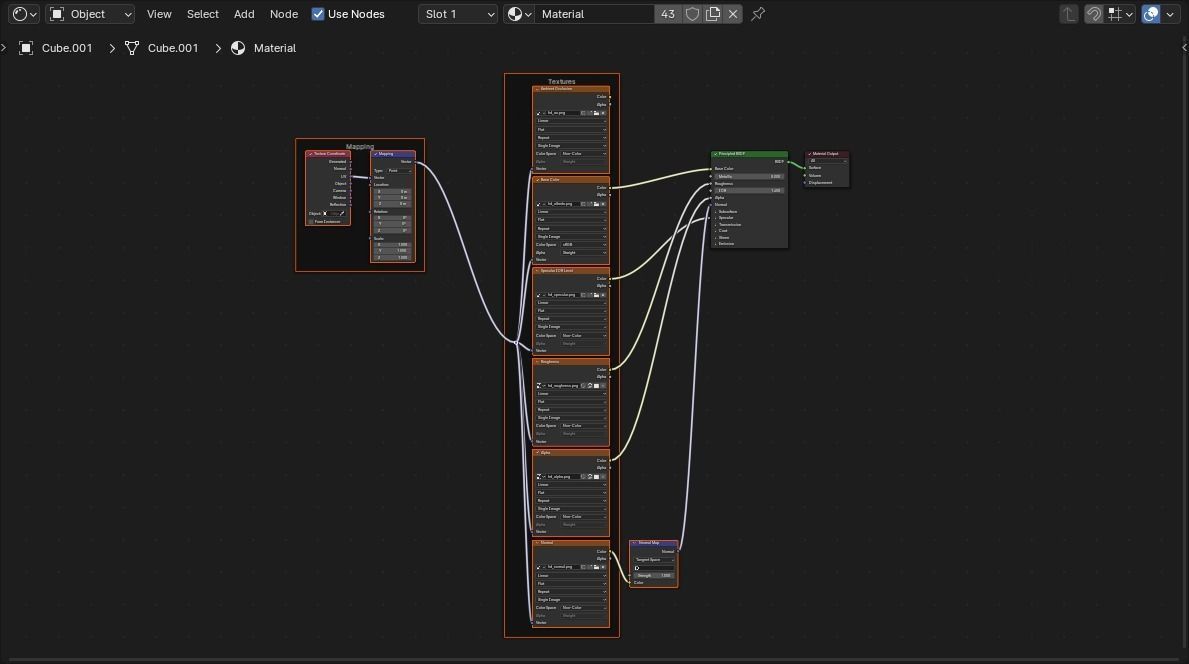Unlink the material with the X button
The width and height of the screenshot is (1189, 664).
click(x=733, y=14)
